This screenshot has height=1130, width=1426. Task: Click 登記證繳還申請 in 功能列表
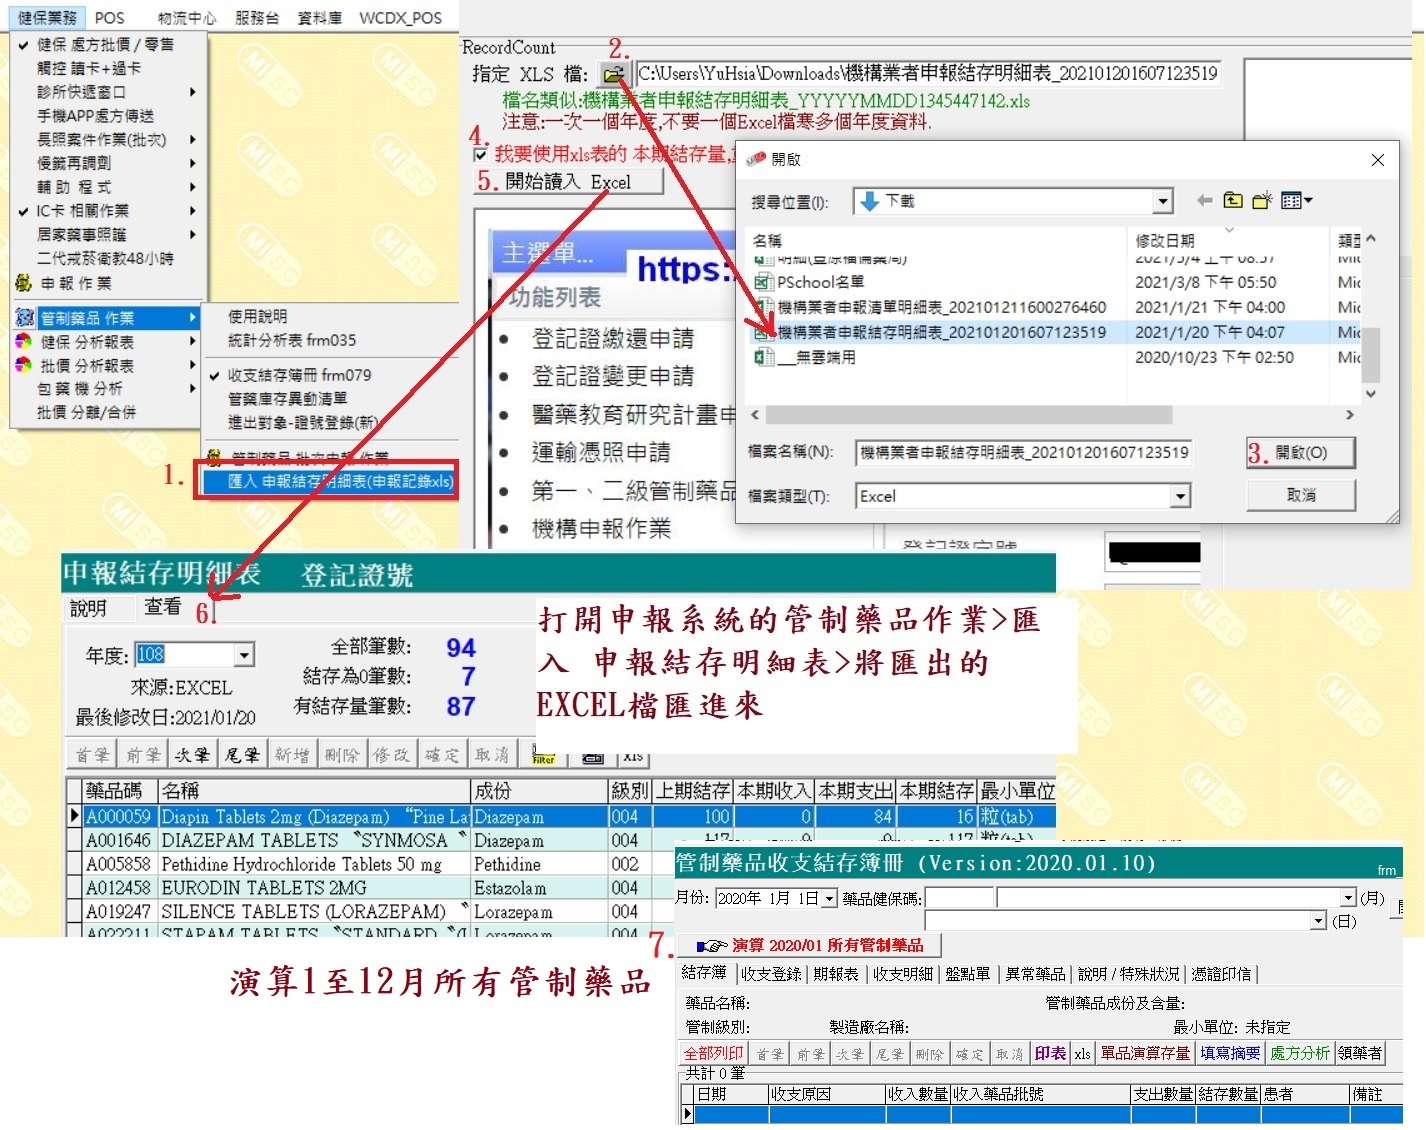612,339
